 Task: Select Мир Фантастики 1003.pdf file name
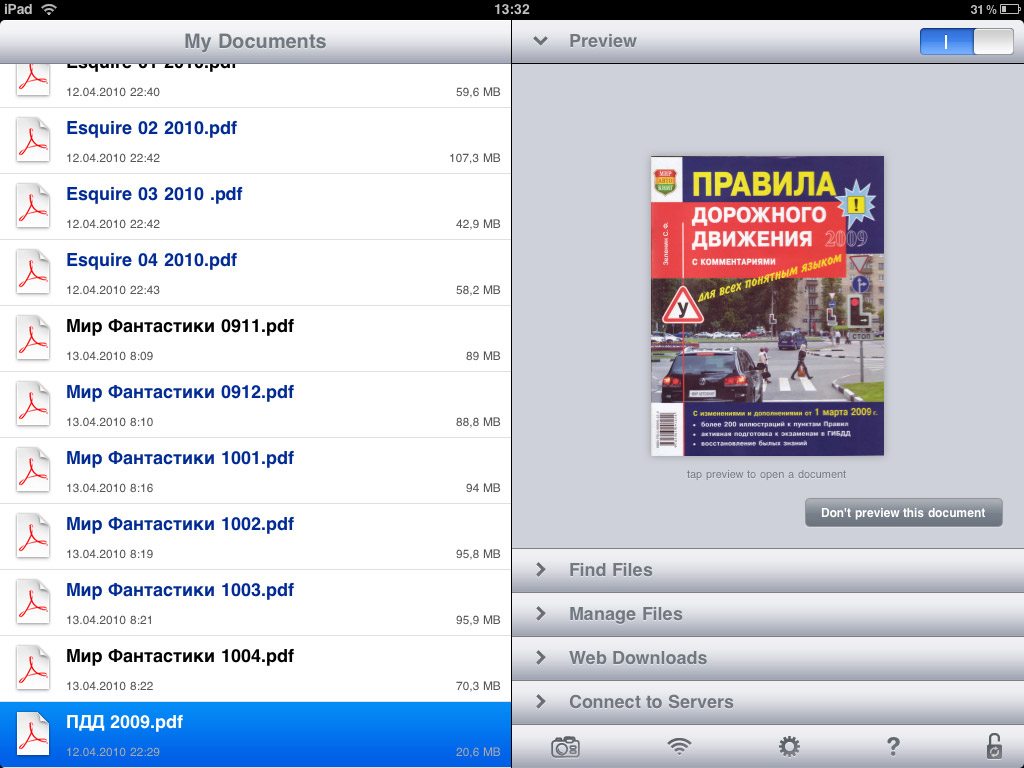180,590
